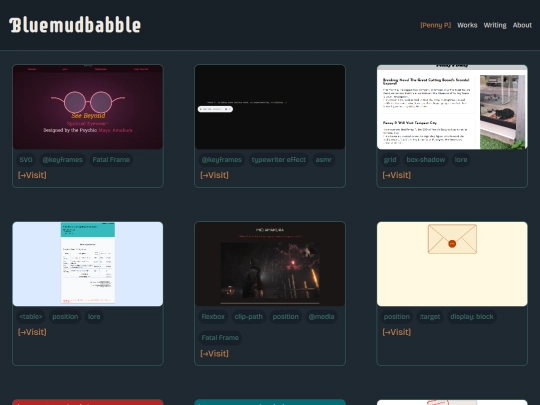Go to the Works page
Image resolution: width=540 pixels, height=405 pixels.
coord(467,25)
